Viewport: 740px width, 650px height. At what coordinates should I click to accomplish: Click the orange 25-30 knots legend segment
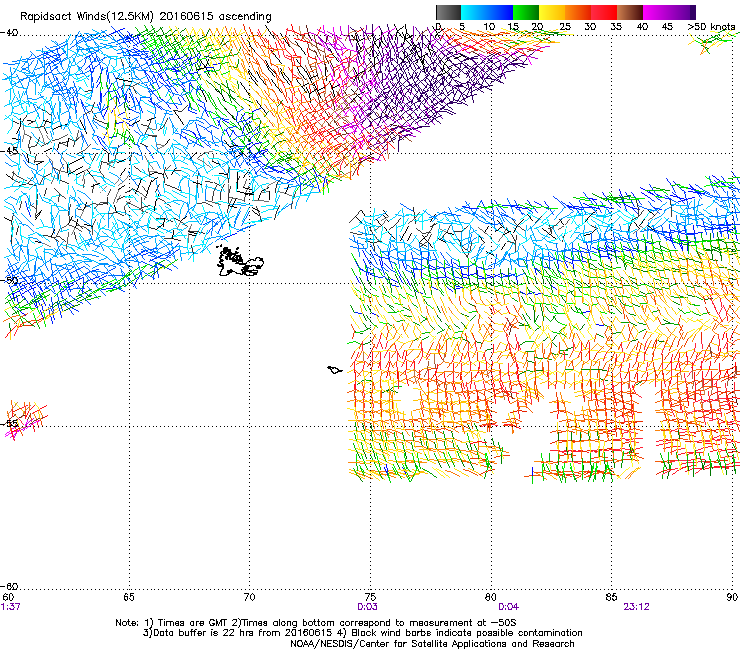pos(578,12)
